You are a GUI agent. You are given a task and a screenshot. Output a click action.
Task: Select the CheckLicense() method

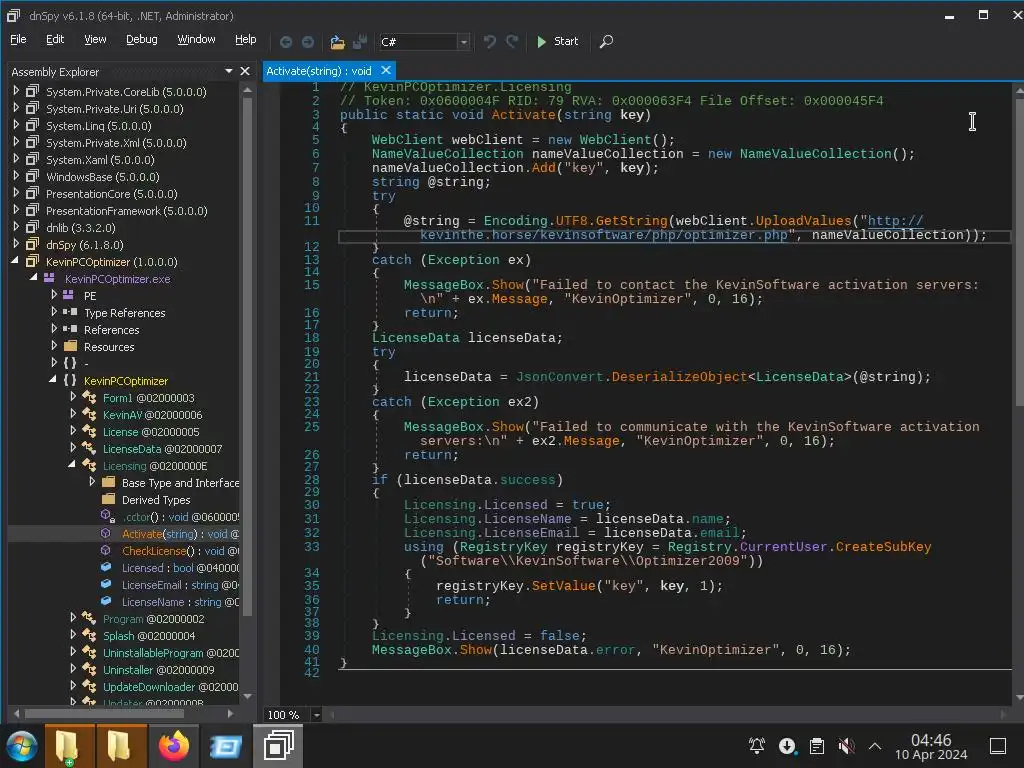click(180, 551)
